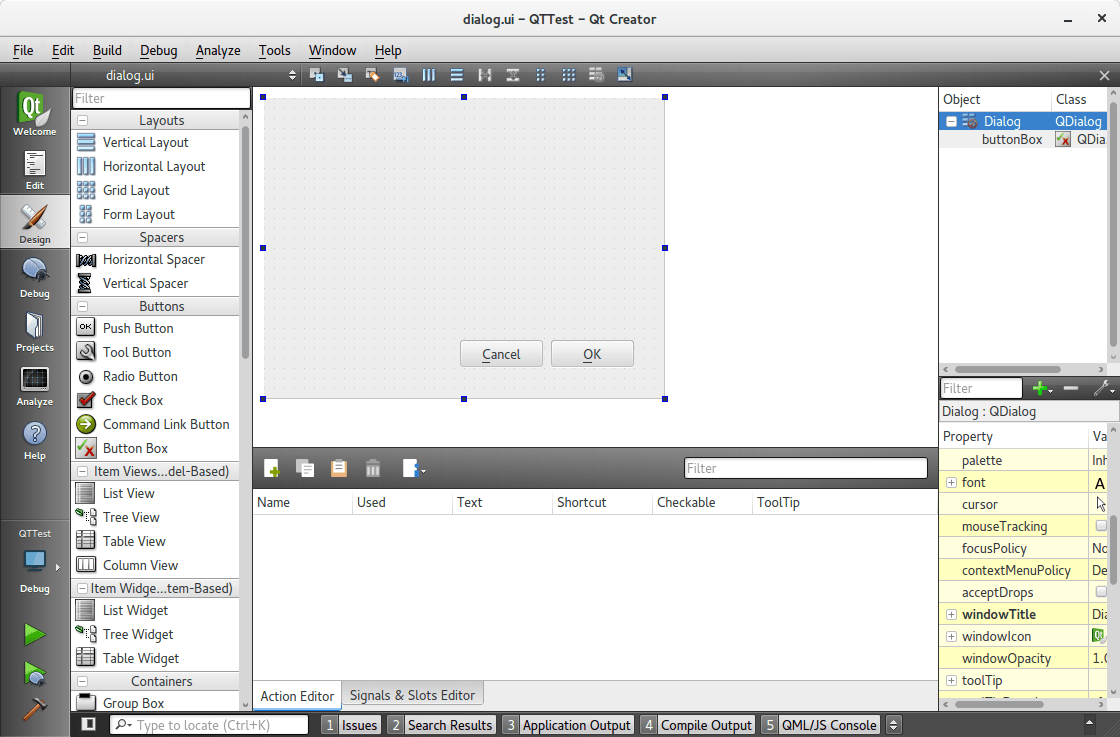Click widget box Filter input field

click(161, 98)
